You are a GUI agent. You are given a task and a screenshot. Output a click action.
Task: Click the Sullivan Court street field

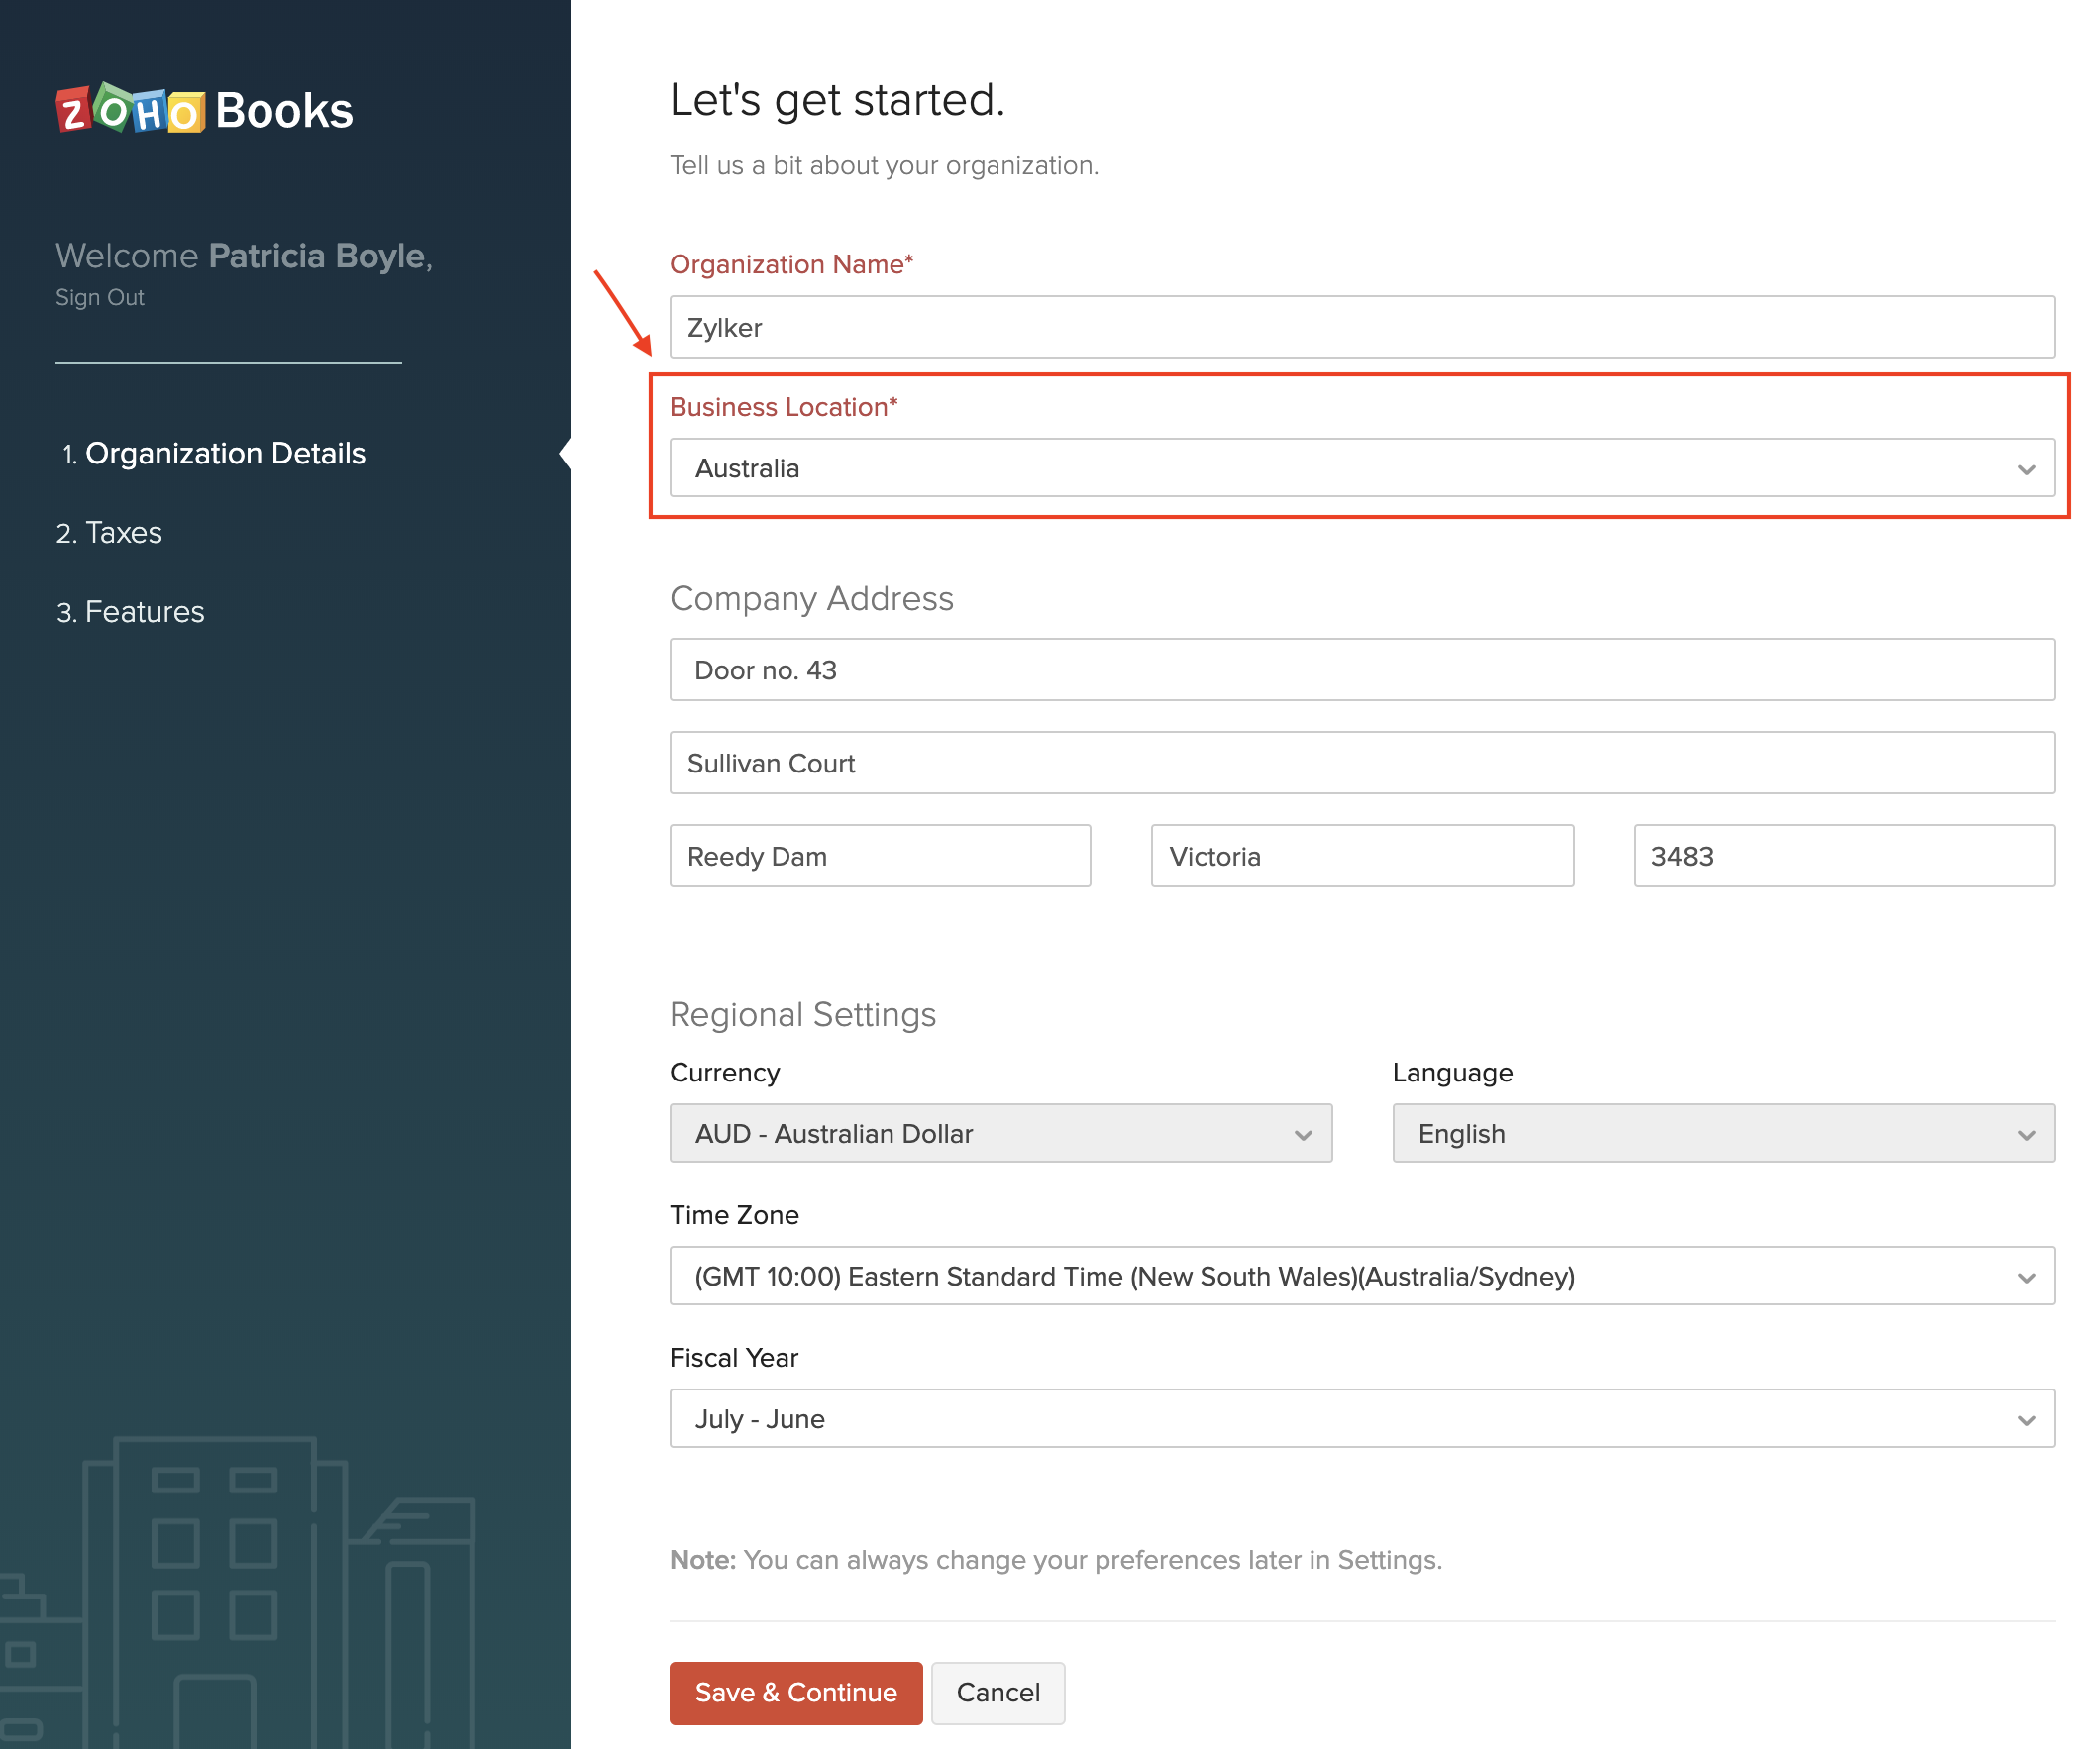[x=1361, y=763]
